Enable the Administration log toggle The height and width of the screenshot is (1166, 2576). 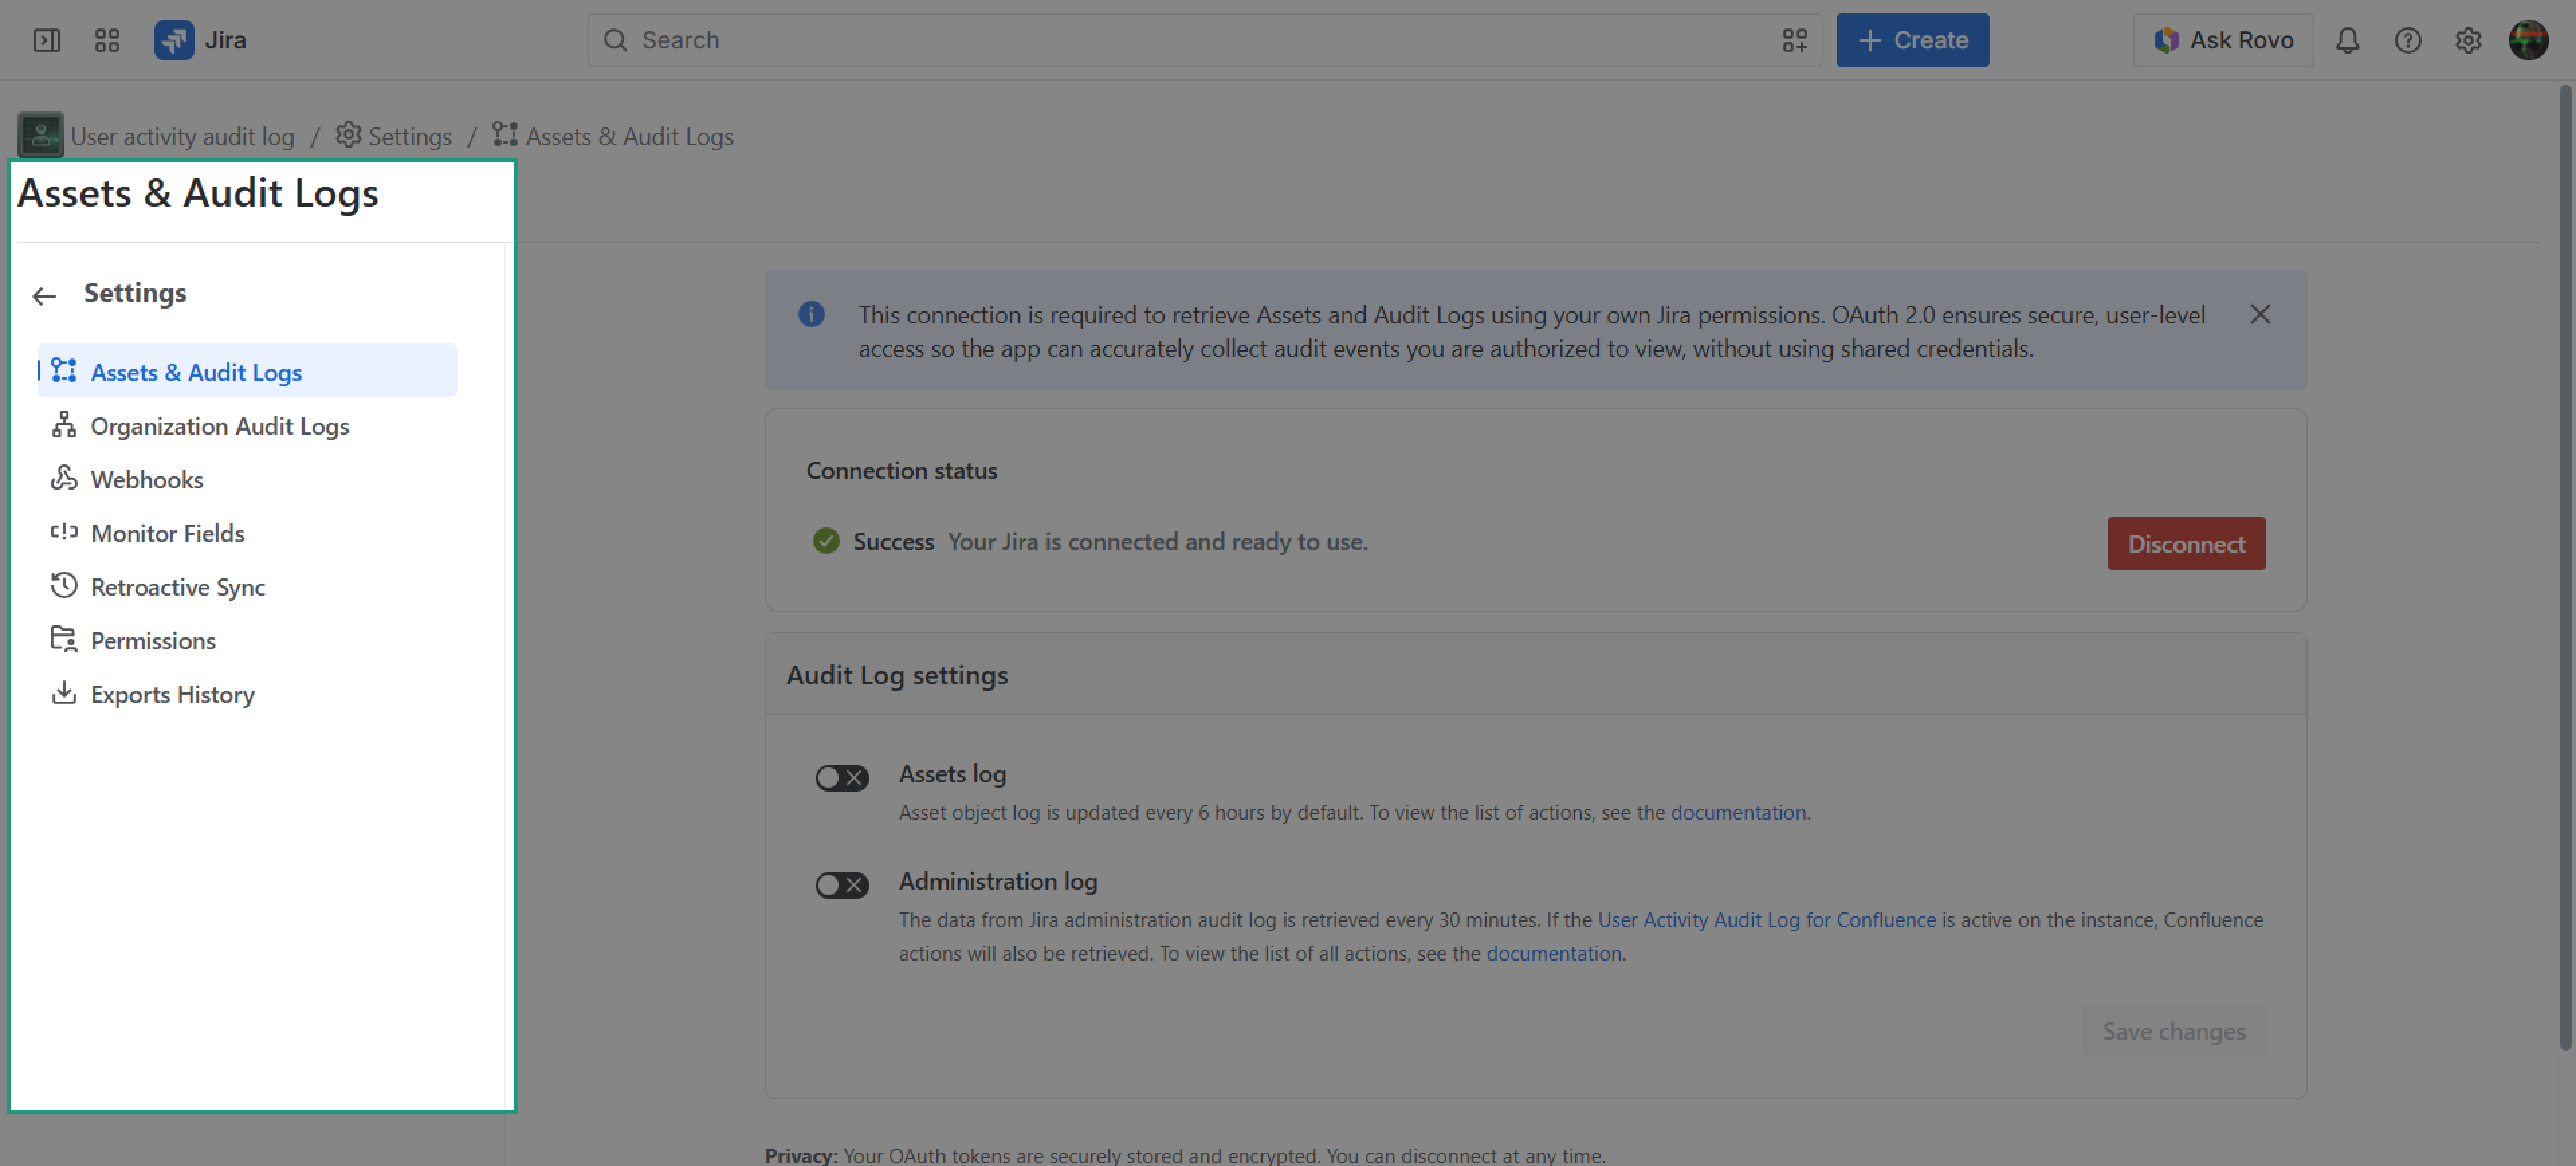842,884
